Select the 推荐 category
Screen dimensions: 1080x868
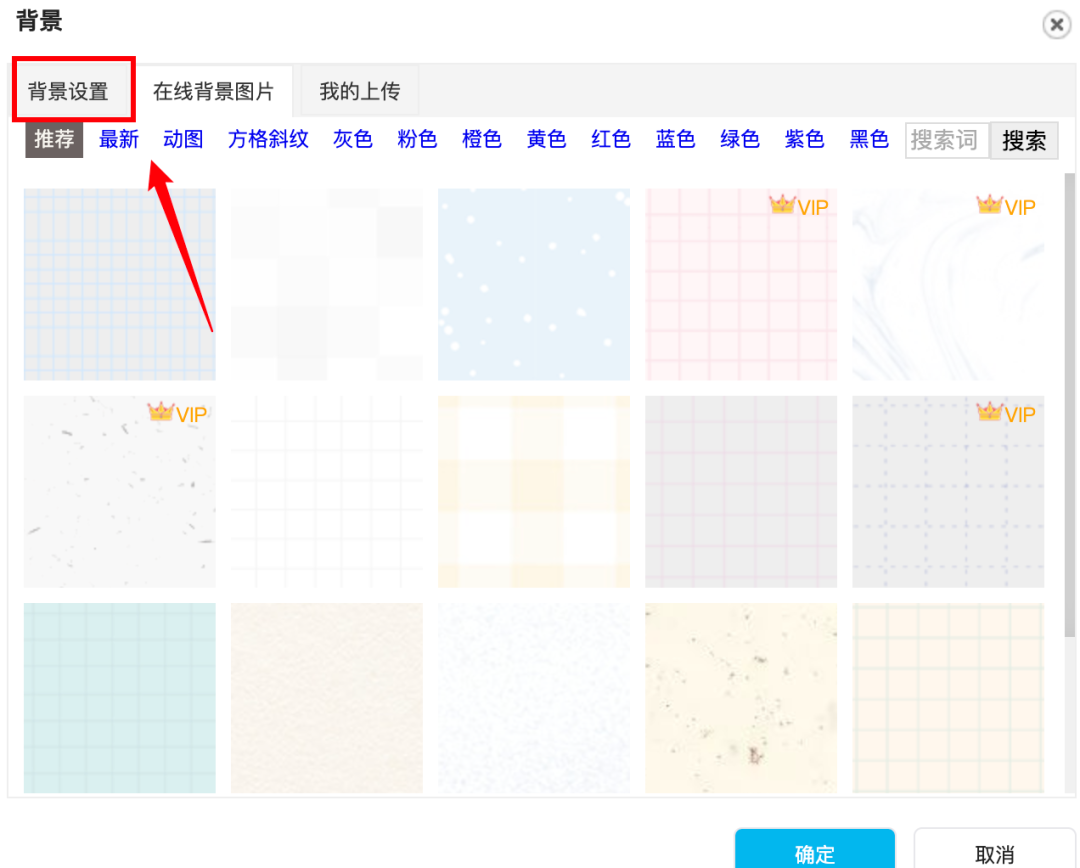[54, 139]
